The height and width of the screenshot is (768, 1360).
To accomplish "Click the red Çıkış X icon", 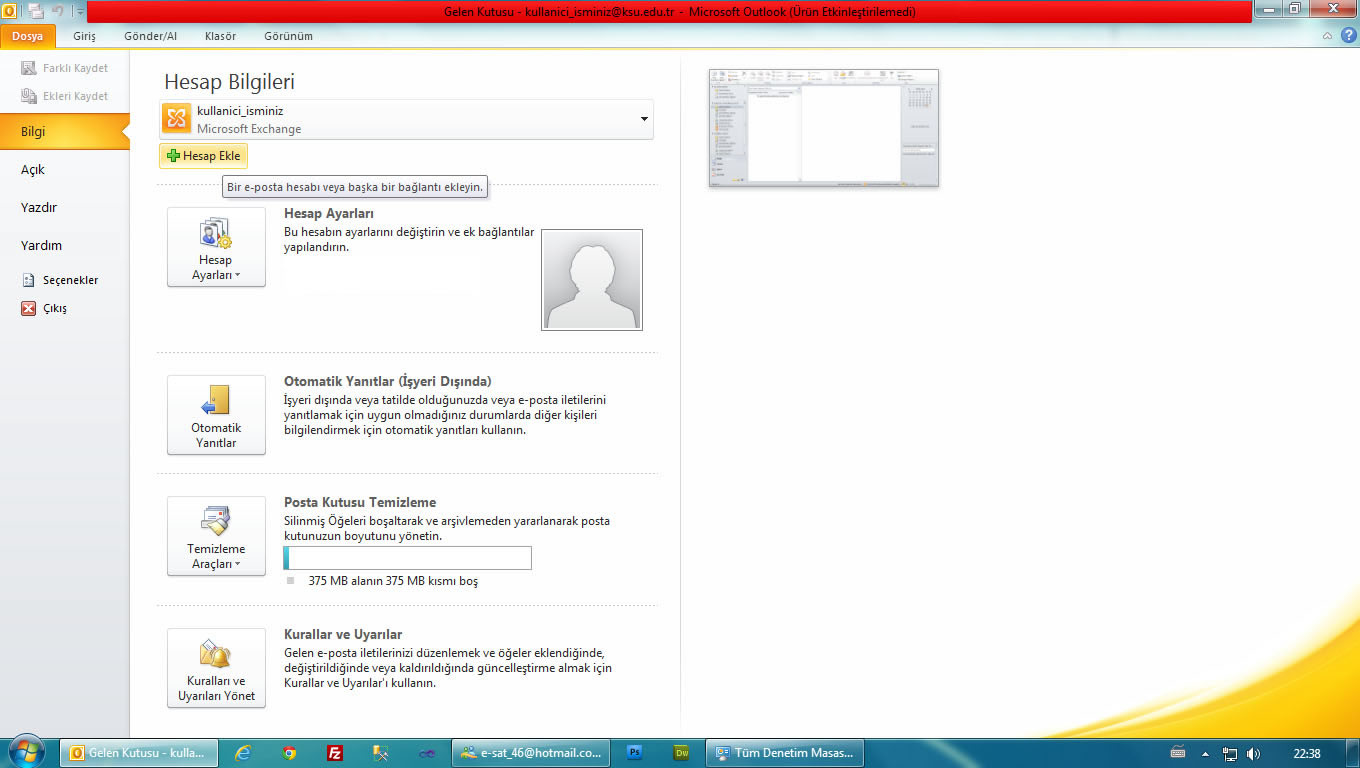I will pyautogui.click(x=29, y=308).
